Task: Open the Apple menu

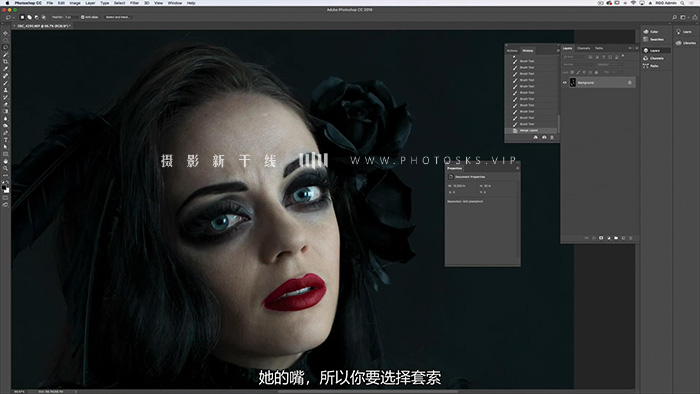Action: point(7,3)
